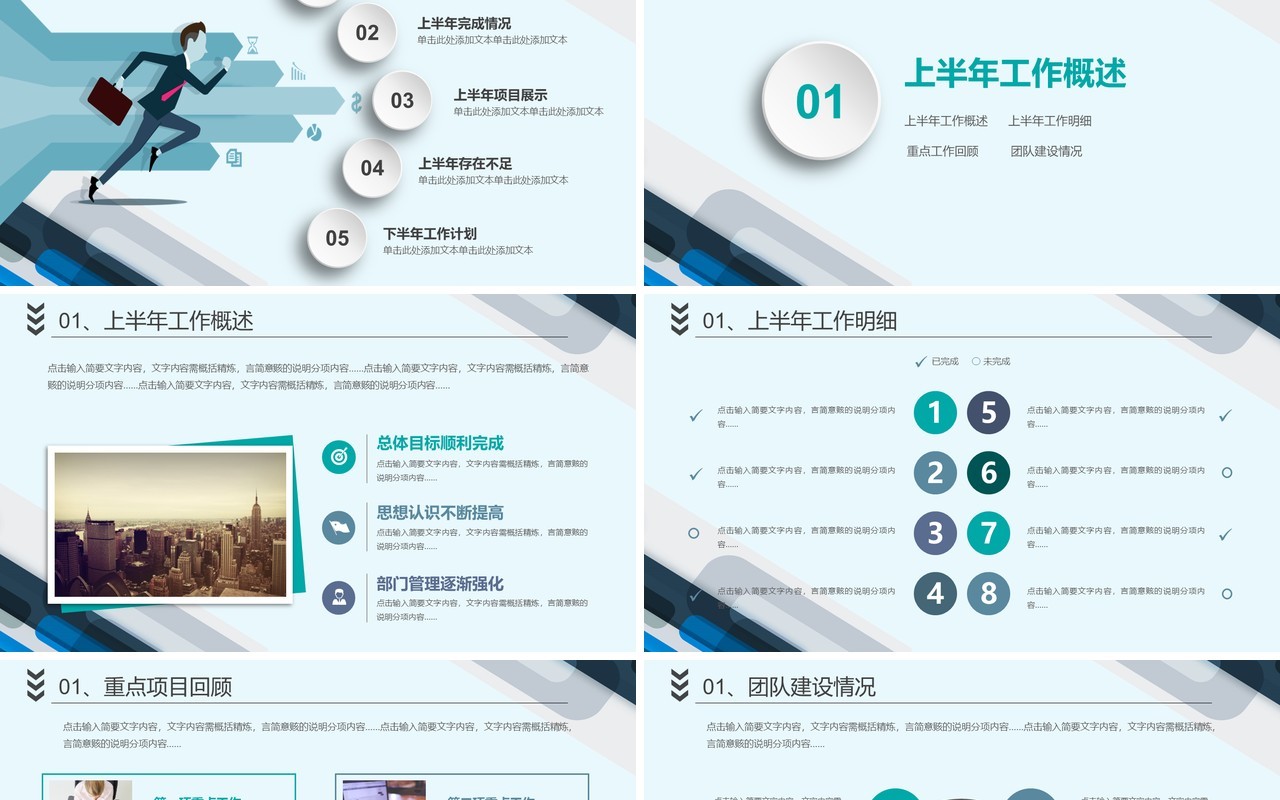The height and width of the screenshot is (800, 1280).
Task: Click the empty circle in the row of circle 3
Action: click(694, 533)
